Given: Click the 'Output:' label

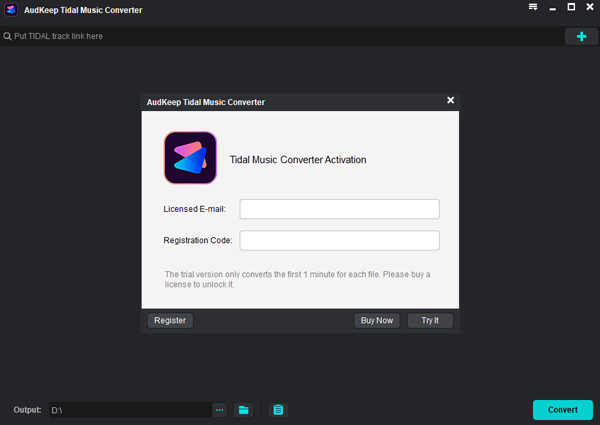Looking at the screenshot, I should pyautogui.click(x=27, y=410).
